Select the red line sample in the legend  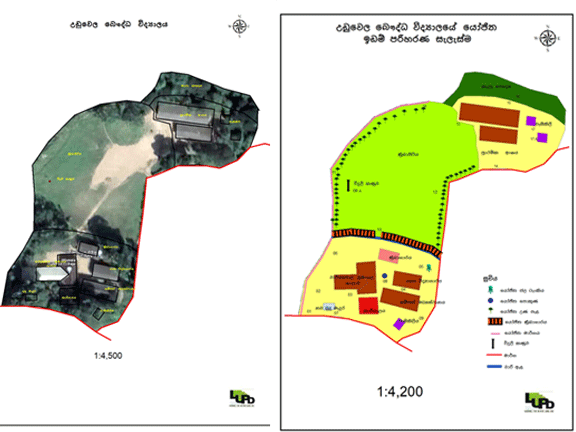[494, 355]
